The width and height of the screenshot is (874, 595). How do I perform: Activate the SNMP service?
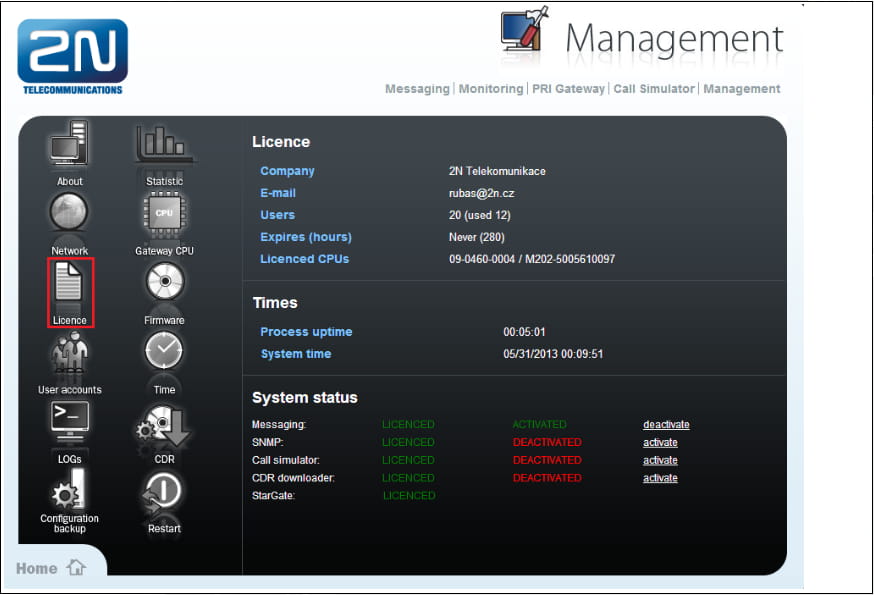[x=660, y=442]
